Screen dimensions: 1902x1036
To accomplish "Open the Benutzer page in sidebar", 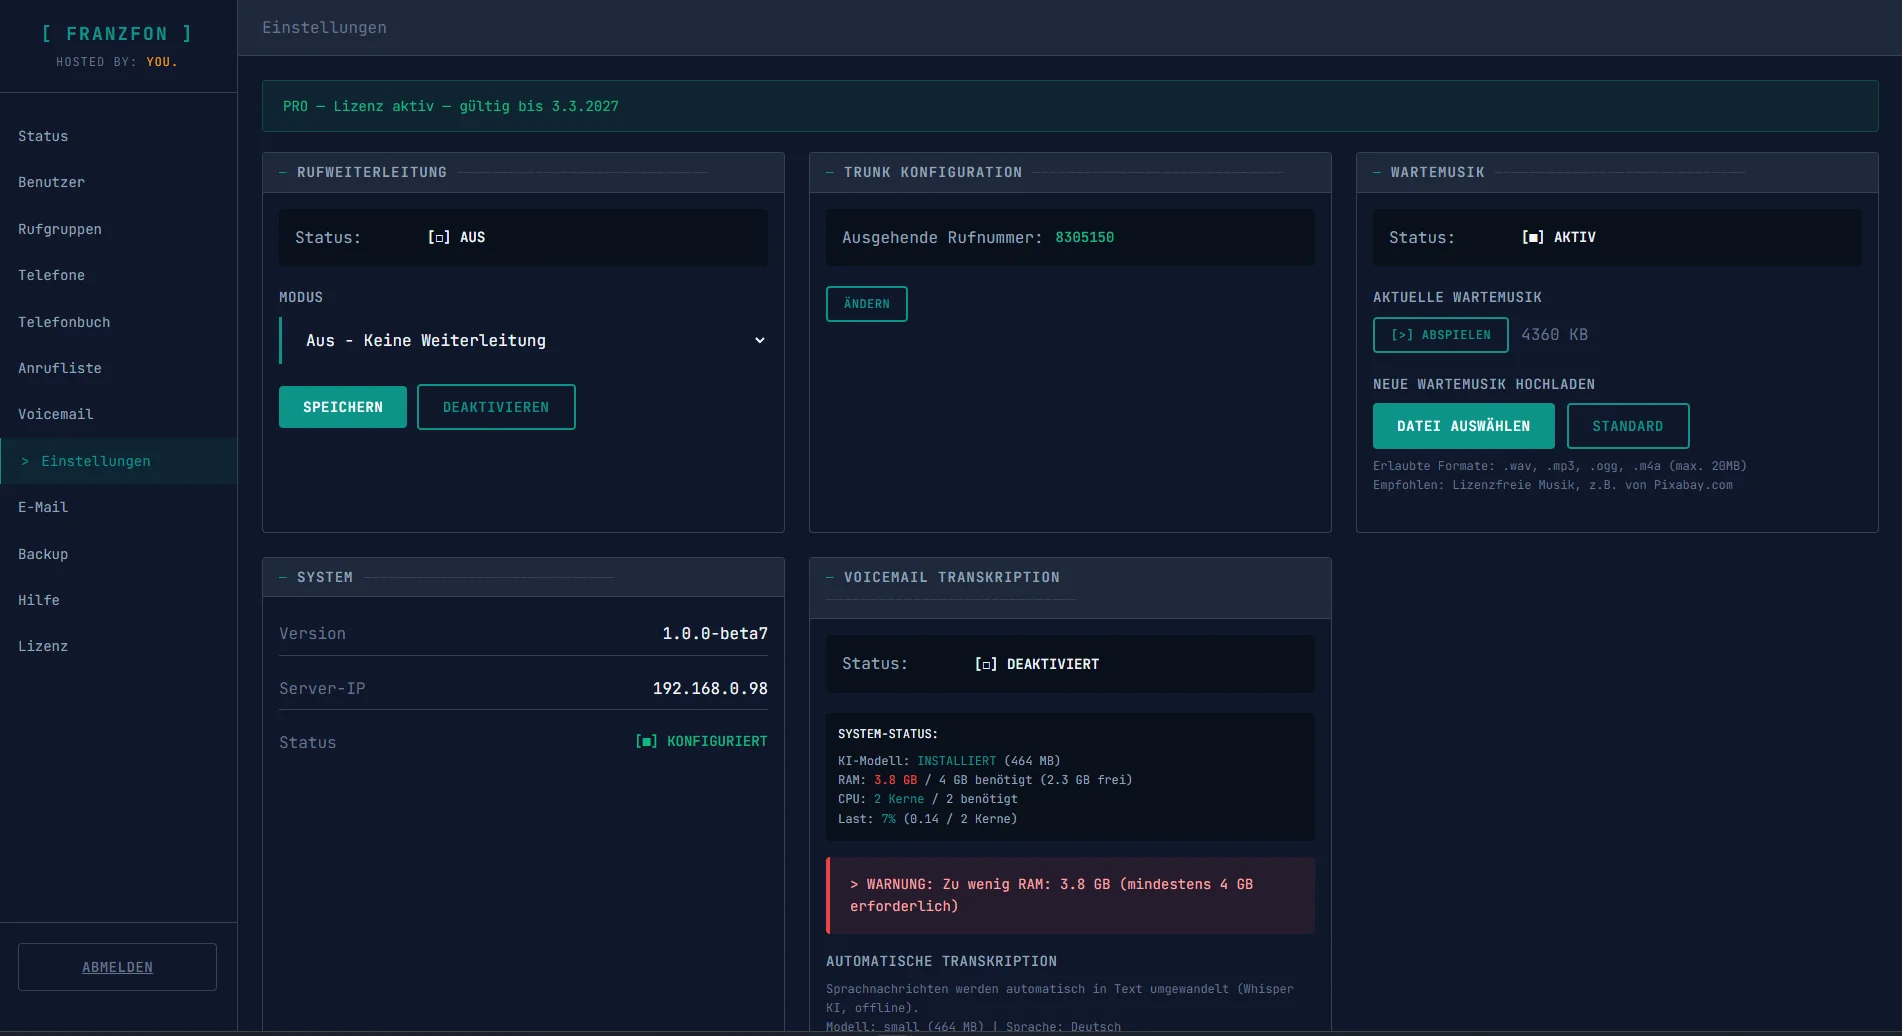I will tap(51, 183).
